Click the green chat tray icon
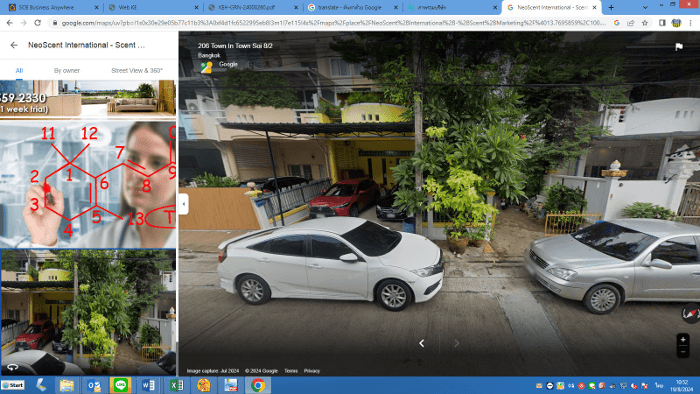Screen dimensions: 700x394 [x=592, y=386]
